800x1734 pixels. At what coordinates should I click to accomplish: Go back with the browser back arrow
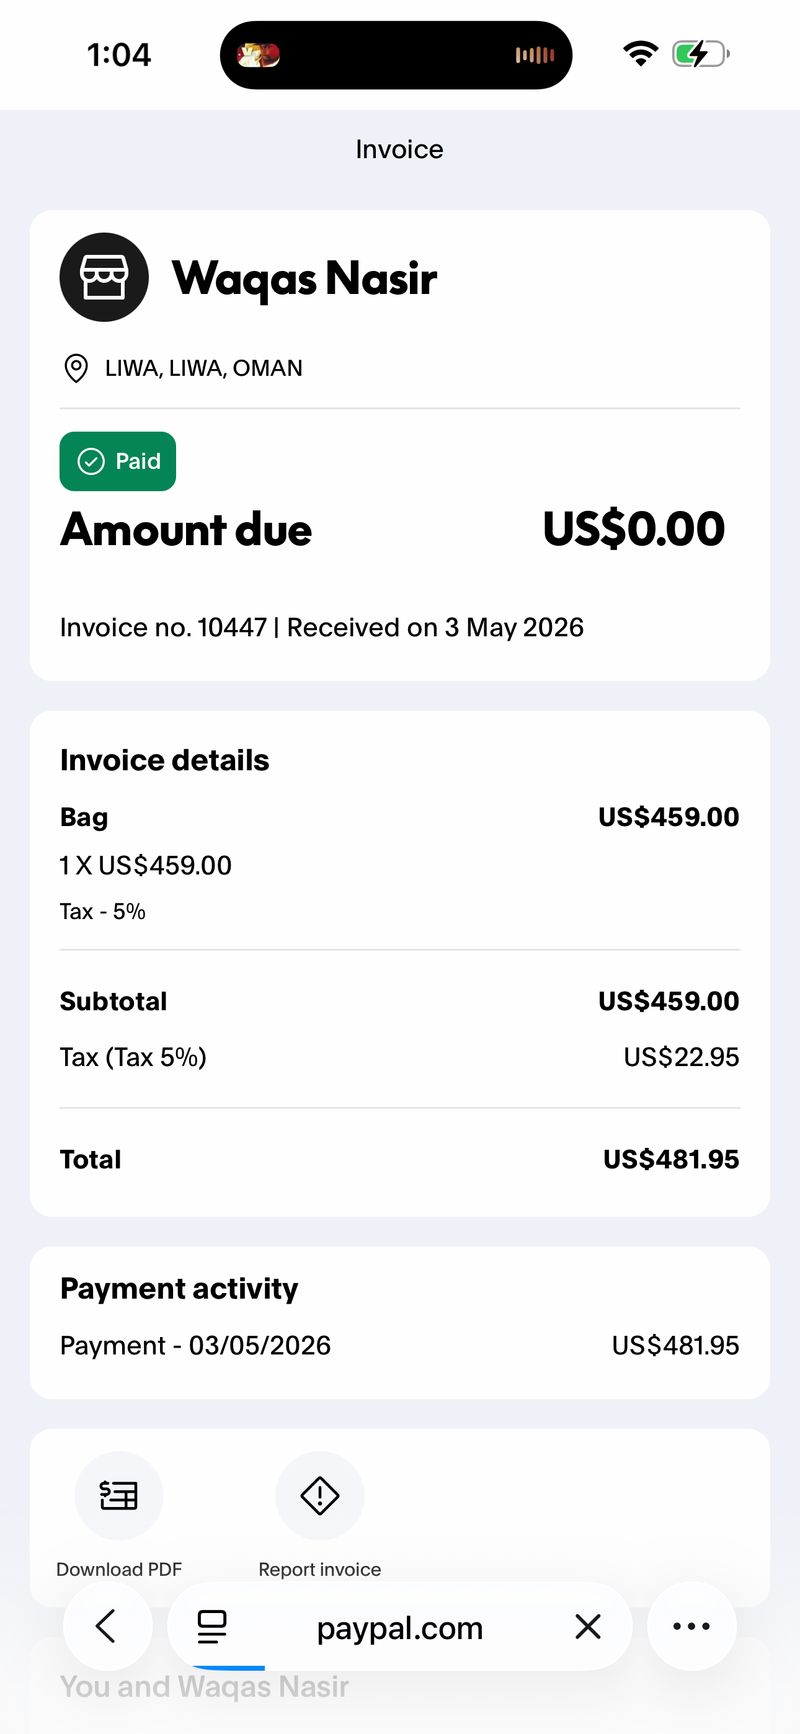click(x=107, y=1626)
